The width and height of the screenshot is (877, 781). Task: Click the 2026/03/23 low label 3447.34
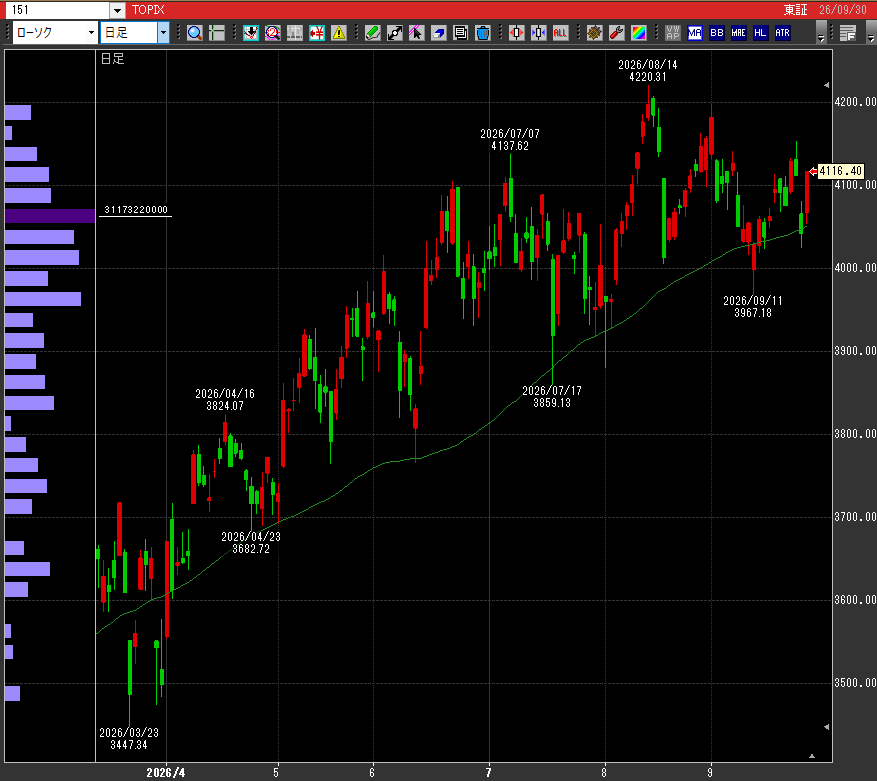click(129, 738)
